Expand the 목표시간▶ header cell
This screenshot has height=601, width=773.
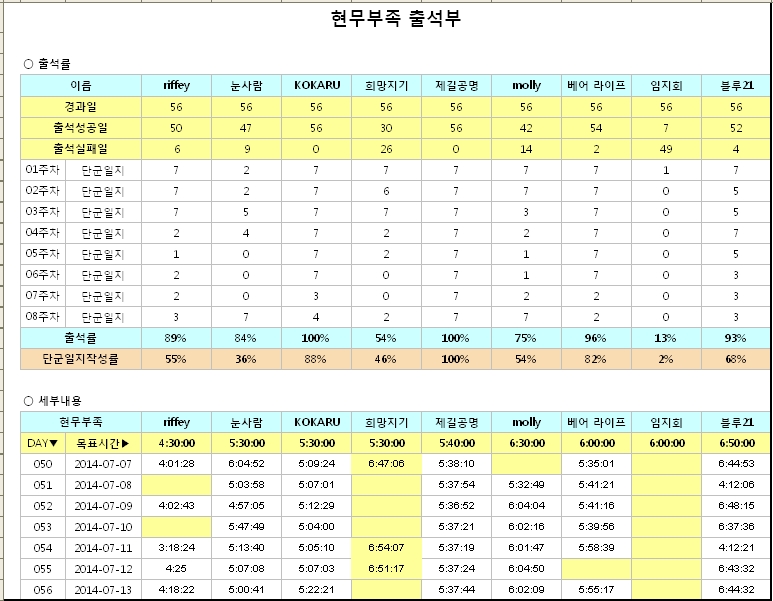point(103,443)
